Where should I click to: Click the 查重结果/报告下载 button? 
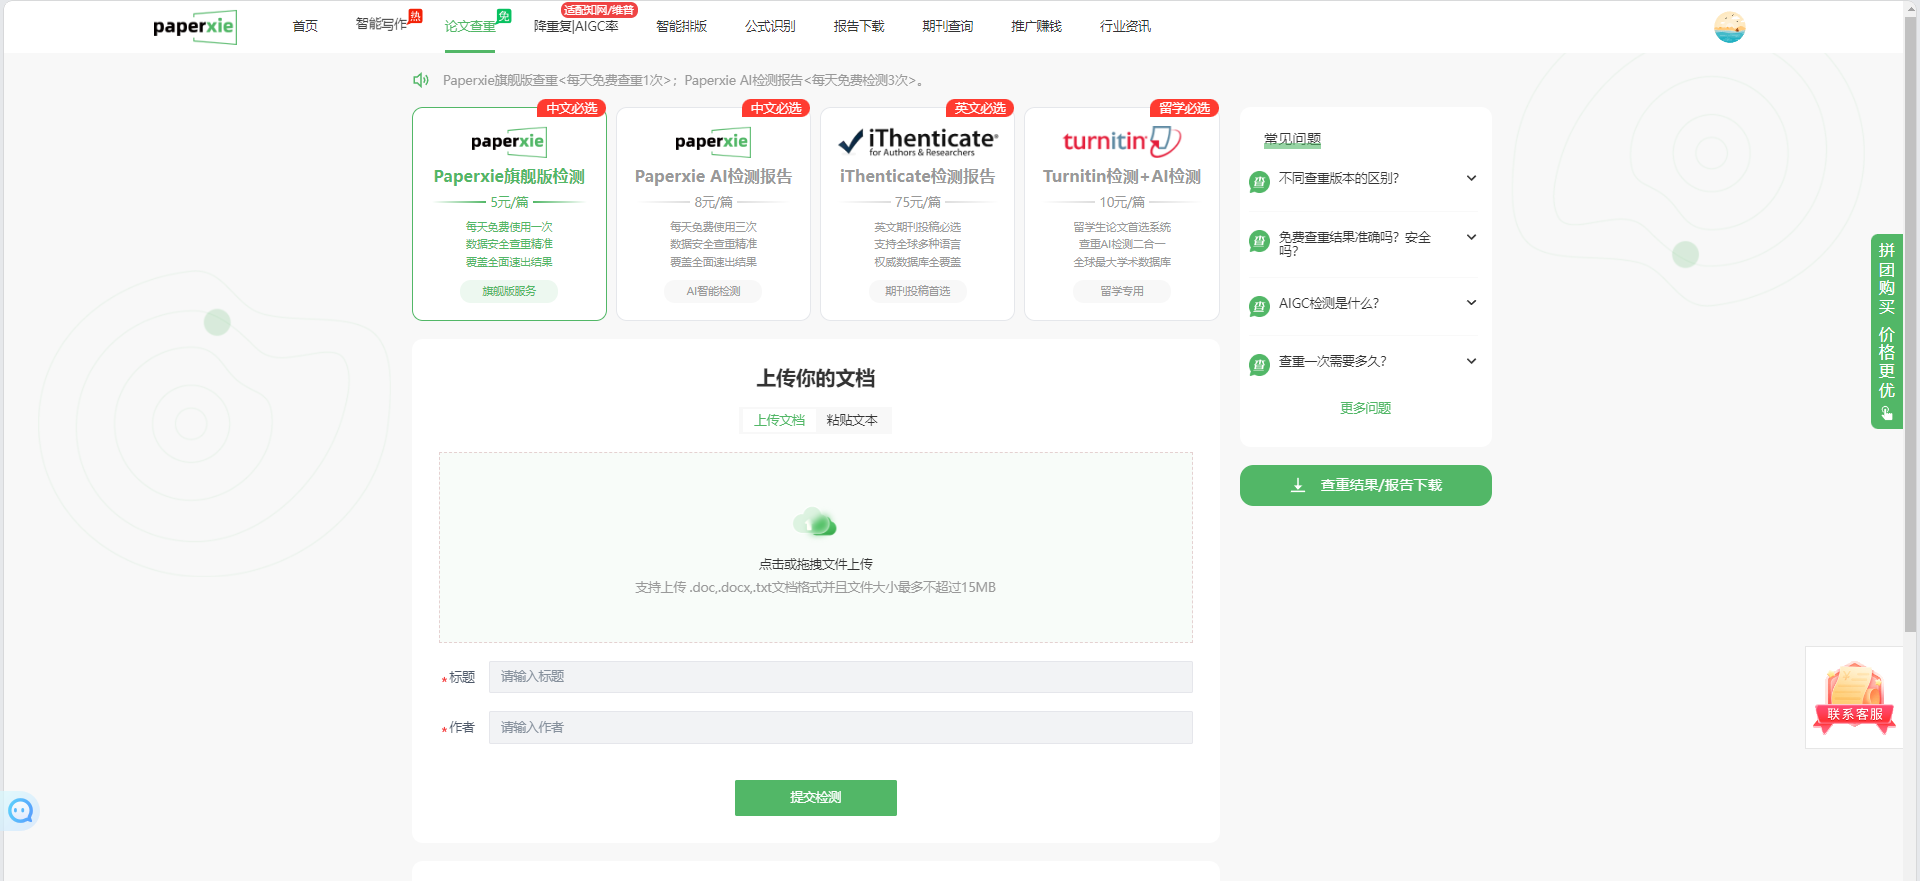(1365, 486)
